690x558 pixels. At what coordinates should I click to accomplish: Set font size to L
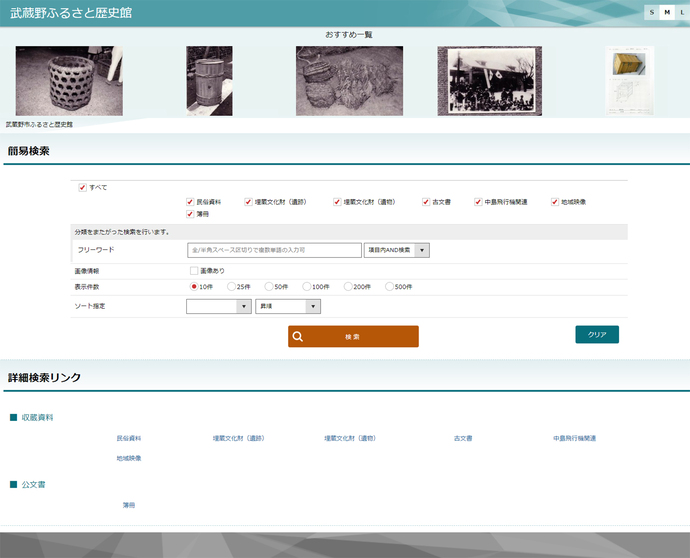pyautogui.click(x=682, y=12)
